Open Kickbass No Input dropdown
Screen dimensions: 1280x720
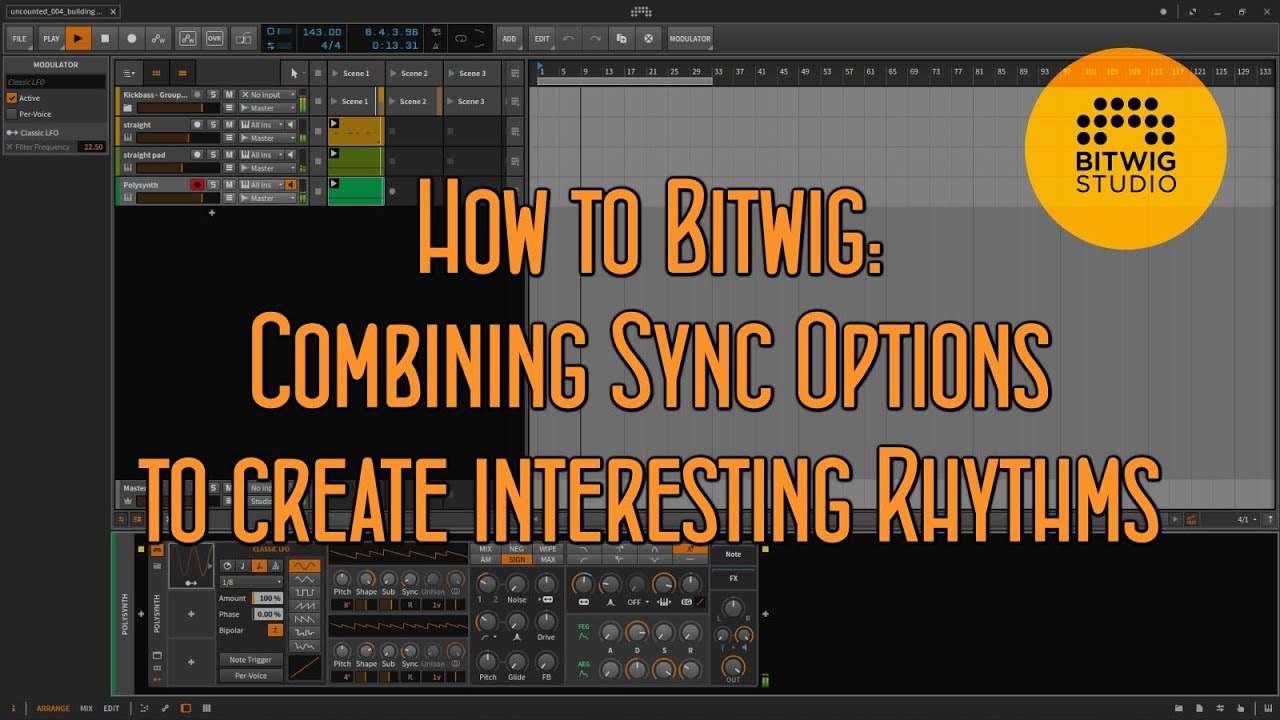pos(268,94)
